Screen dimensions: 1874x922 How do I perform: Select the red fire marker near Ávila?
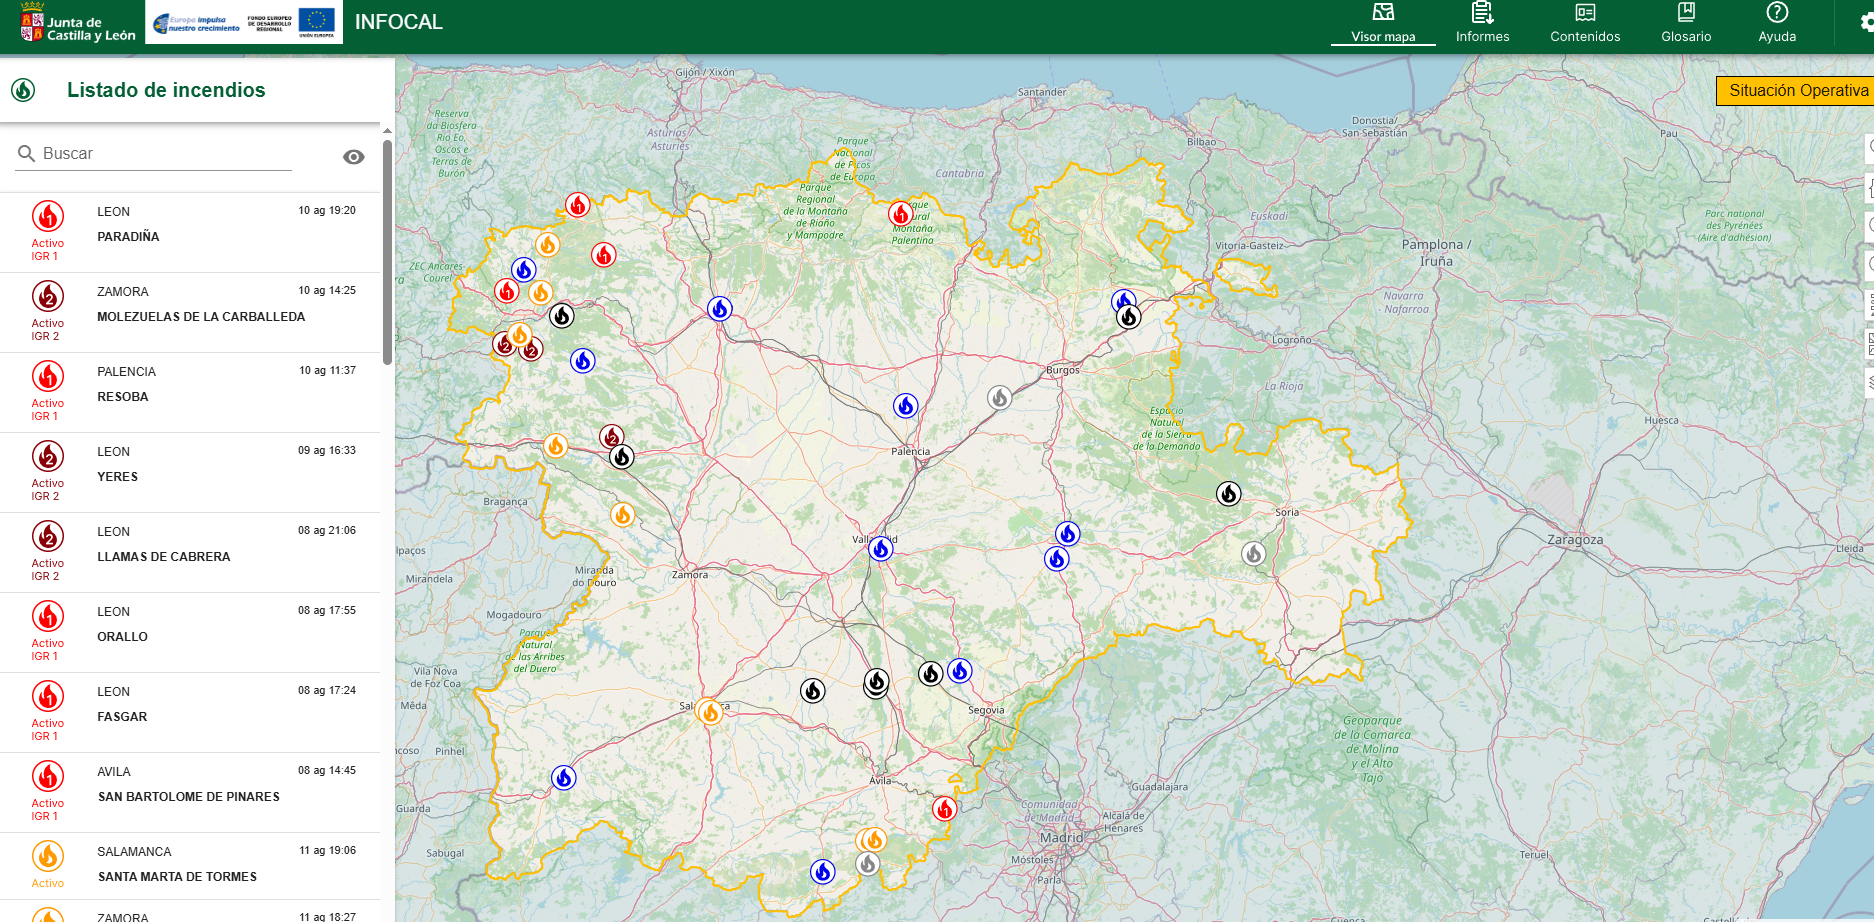(944, 808)
